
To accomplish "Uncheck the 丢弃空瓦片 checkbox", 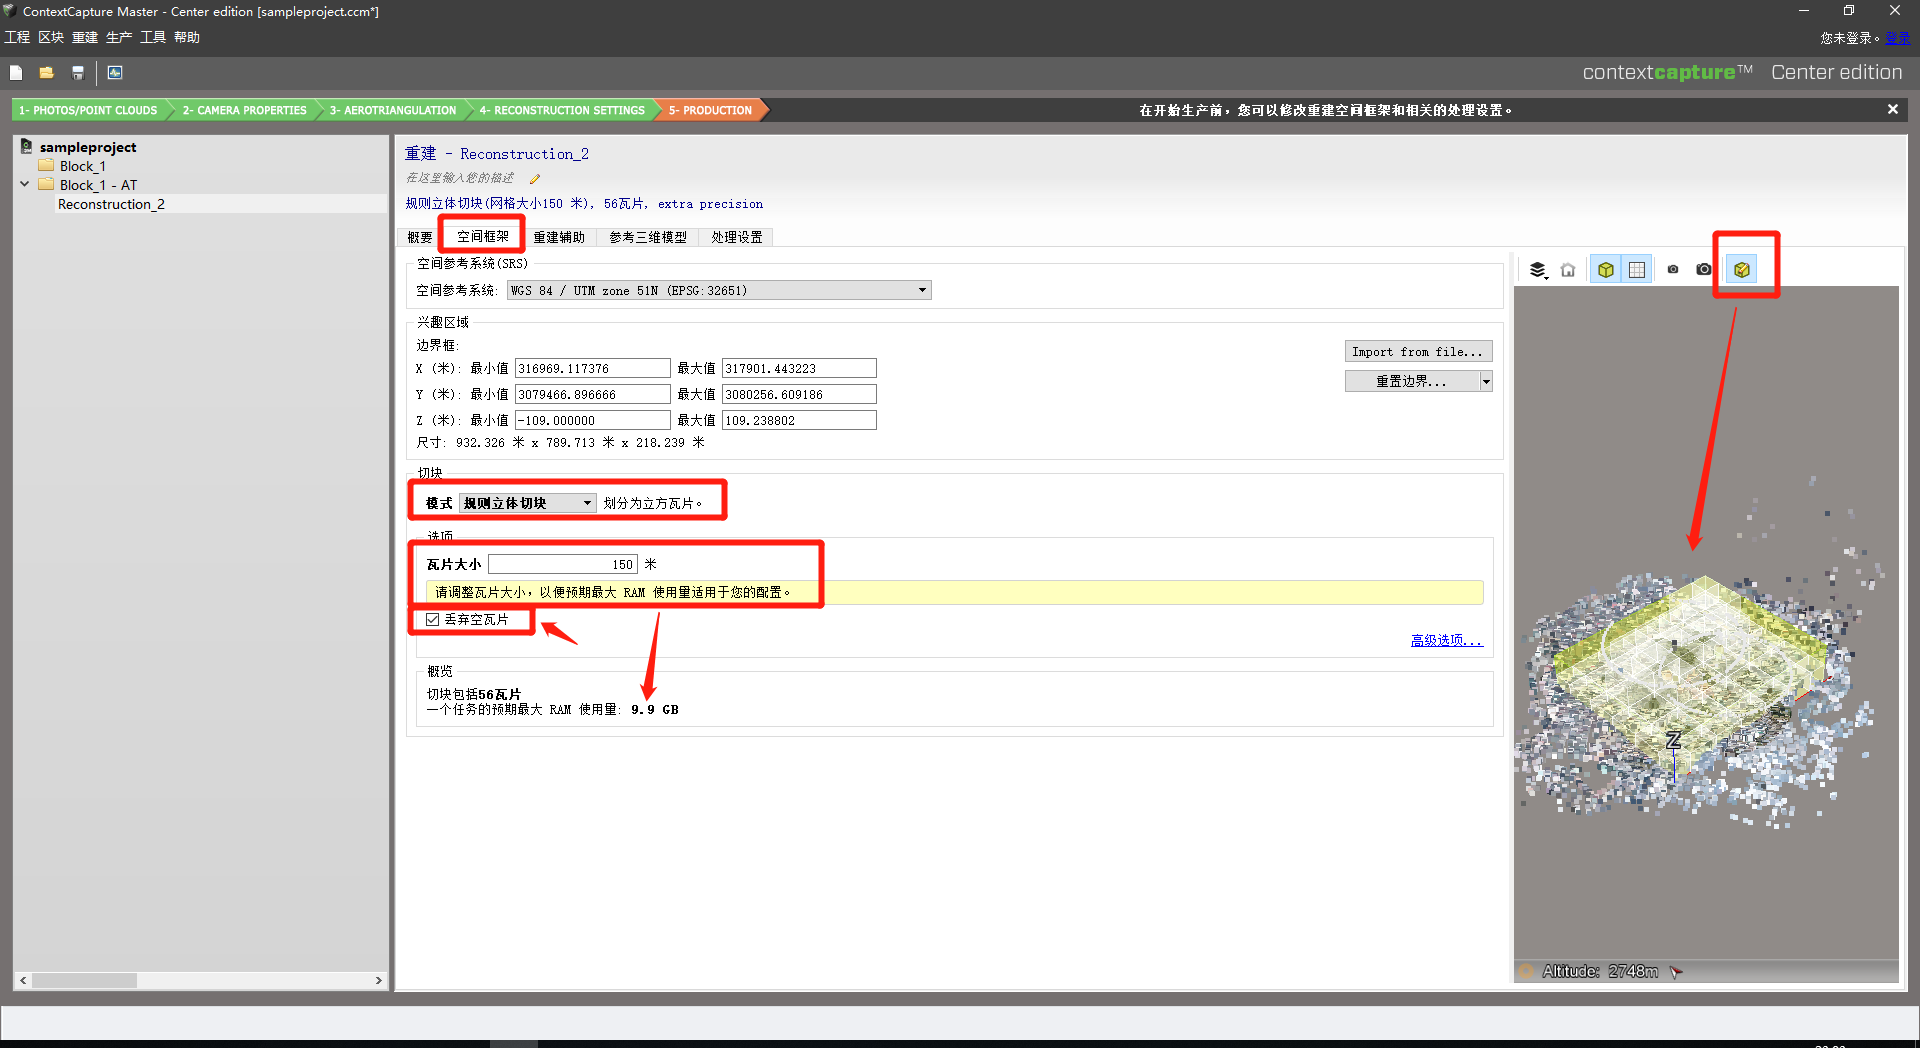I will [x=433, y=620].
